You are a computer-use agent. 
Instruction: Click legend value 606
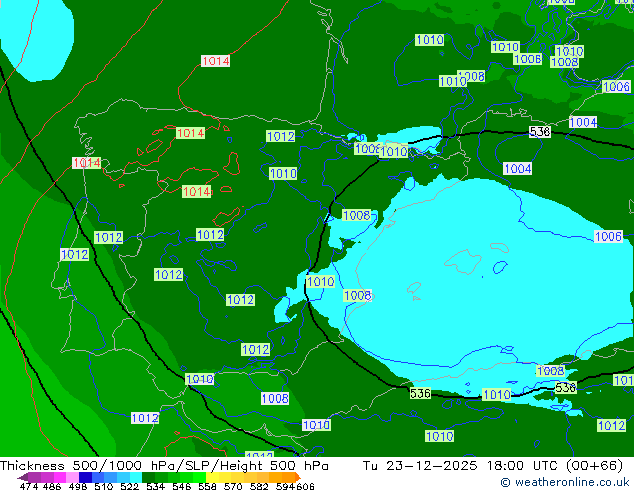[305, 486]
